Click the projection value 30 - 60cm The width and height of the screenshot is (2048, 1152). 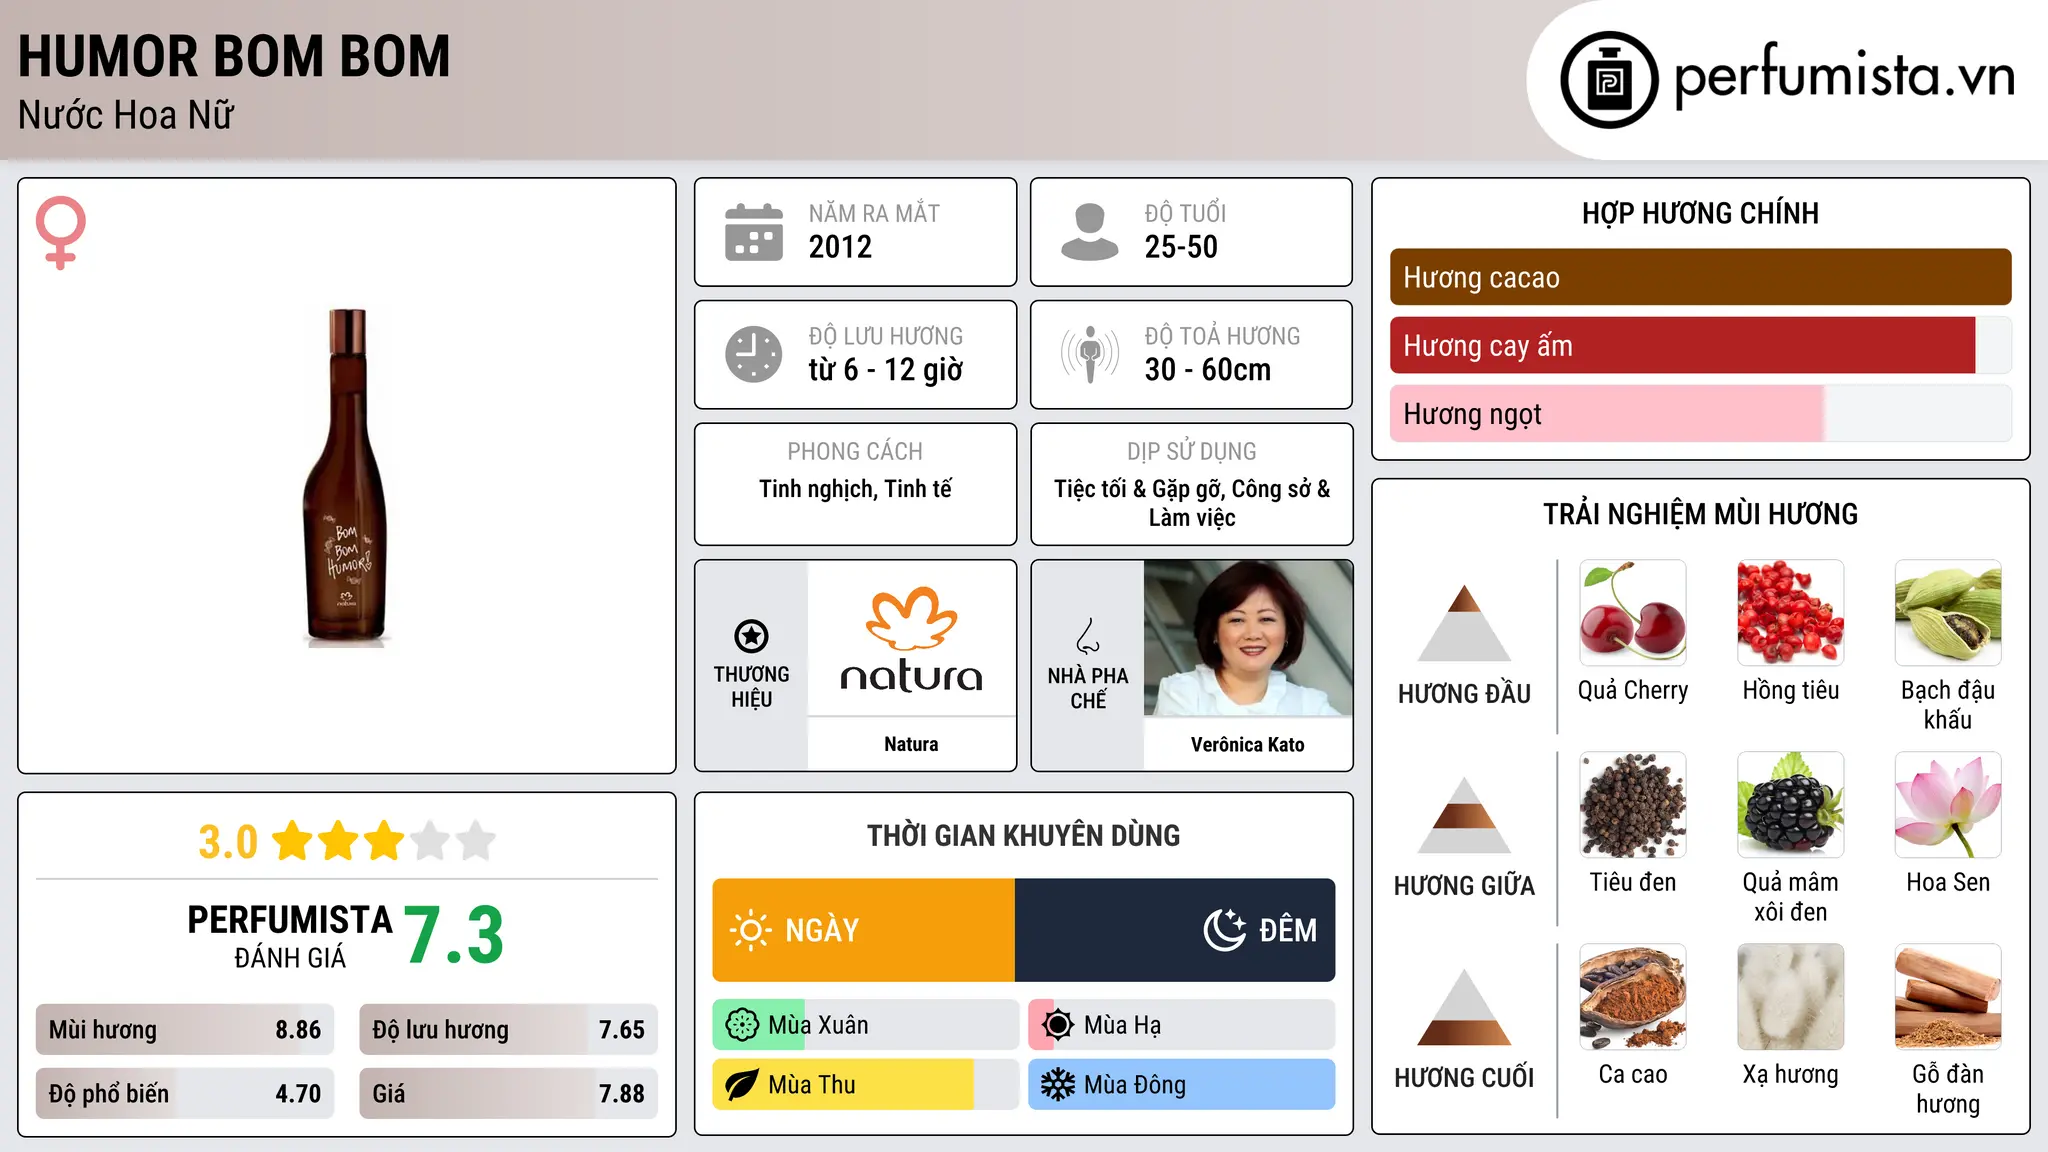tap(1208, 370)
